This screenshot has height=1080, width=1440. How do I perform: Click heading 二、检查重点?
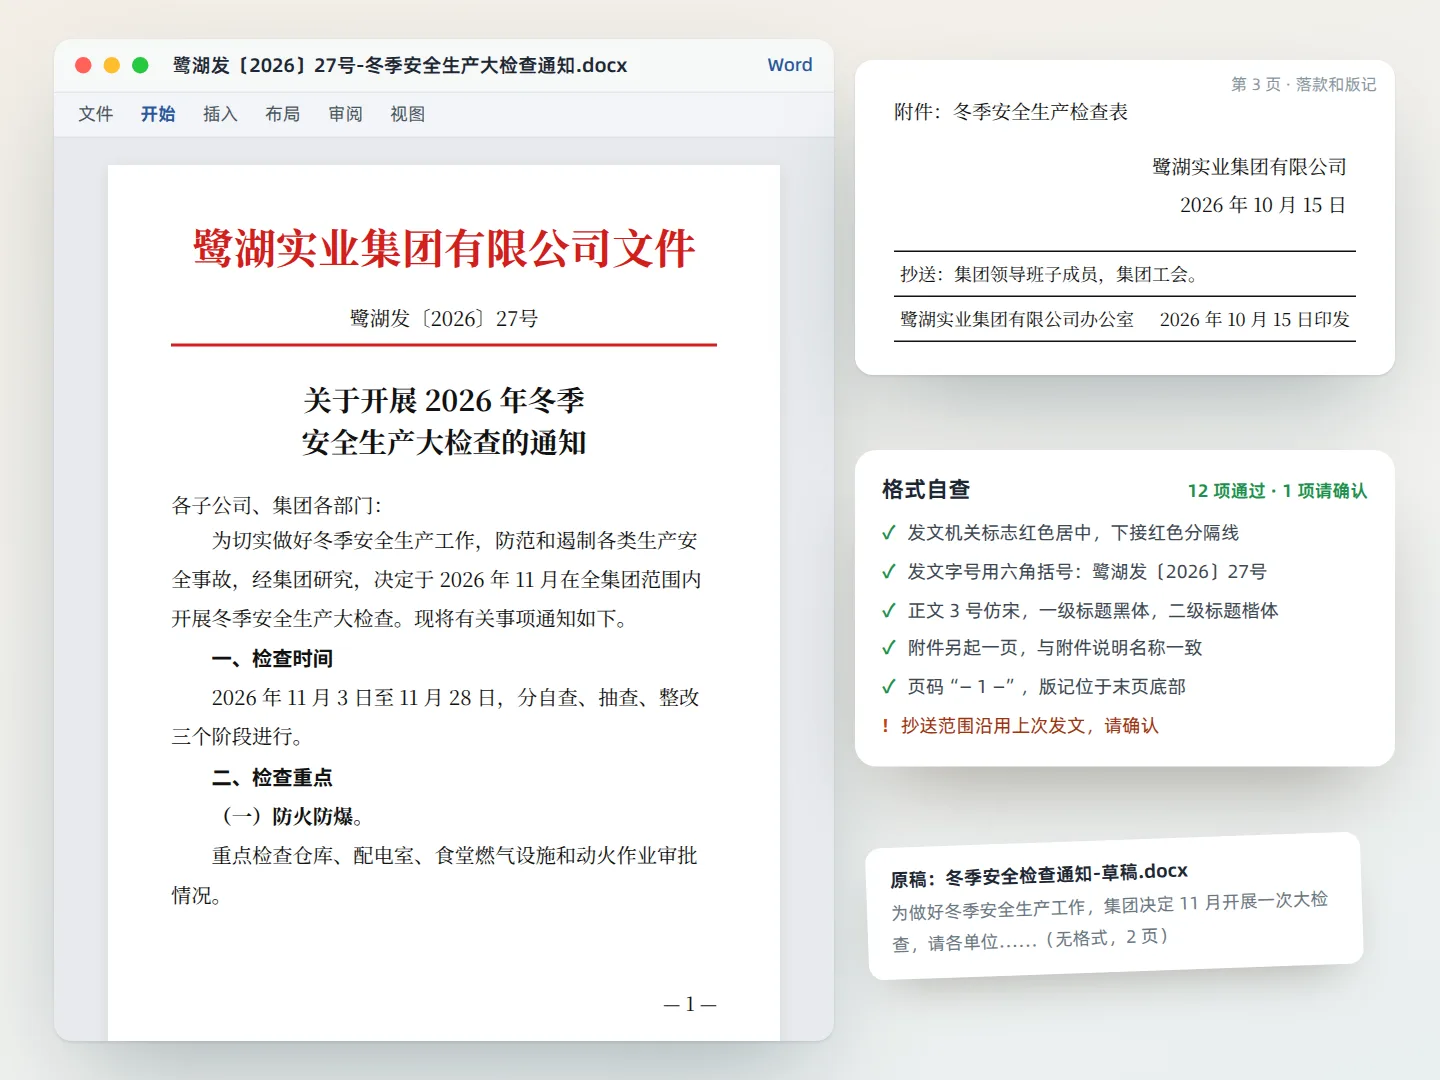(x=272, y=777)
